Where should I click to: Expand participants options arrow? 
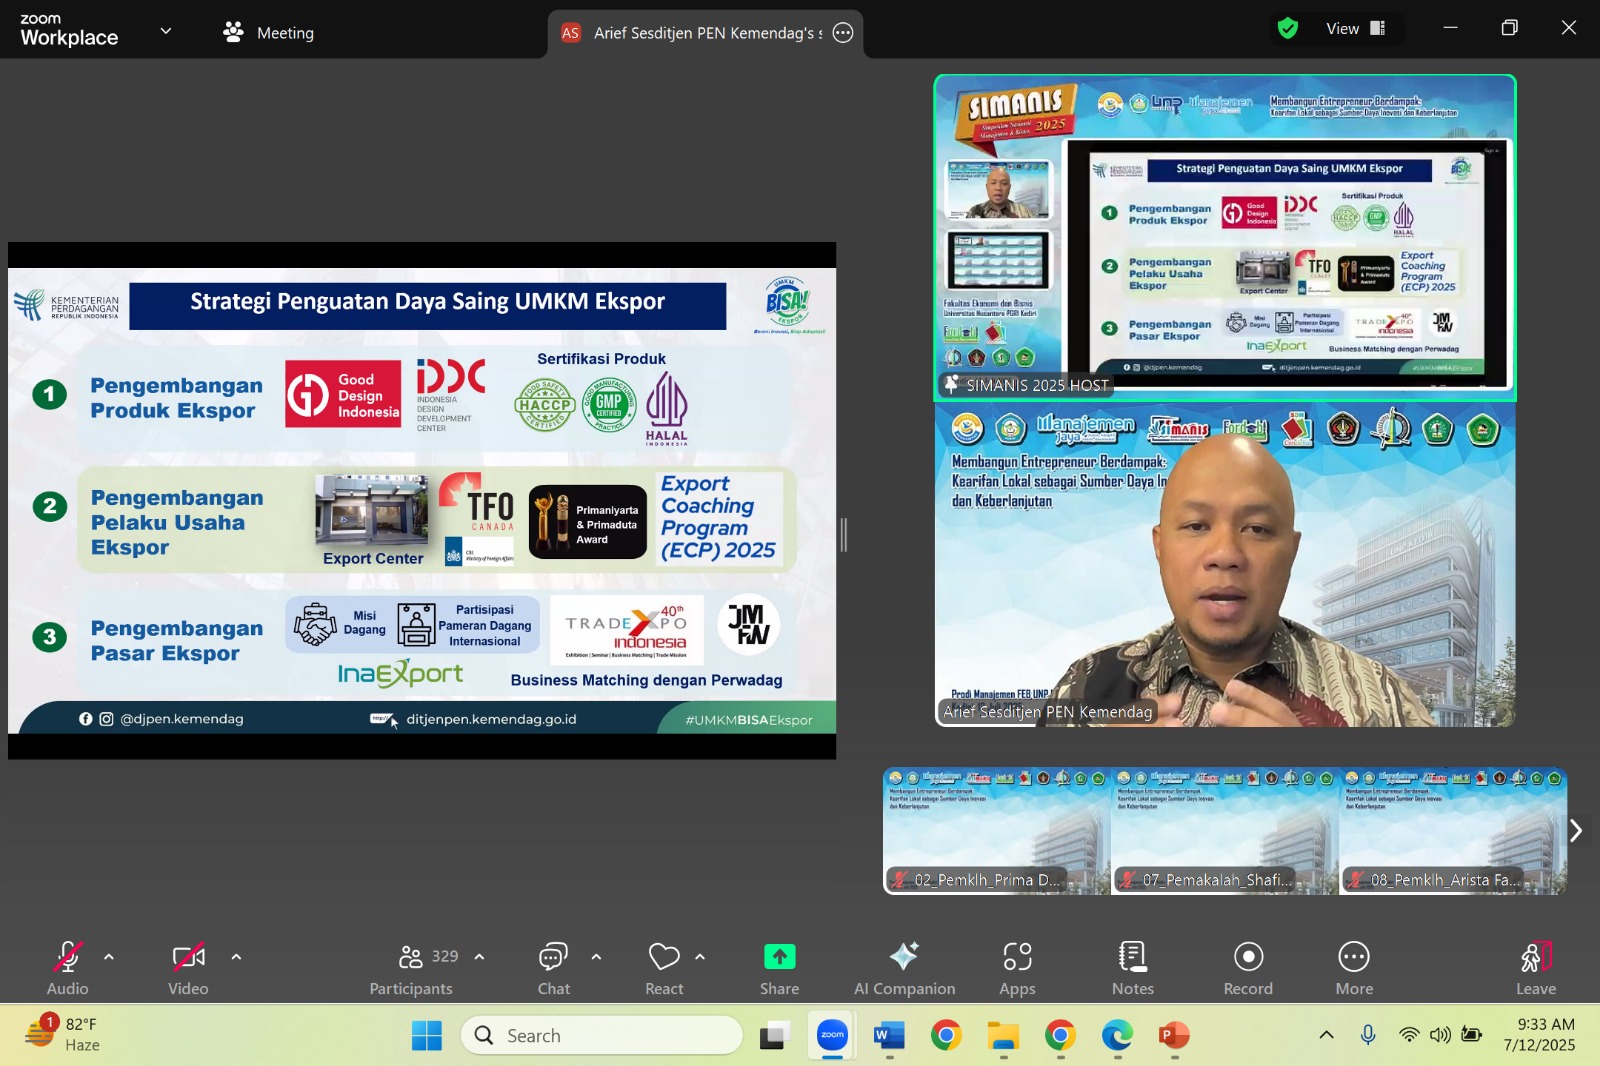click(x=479, y=957)
